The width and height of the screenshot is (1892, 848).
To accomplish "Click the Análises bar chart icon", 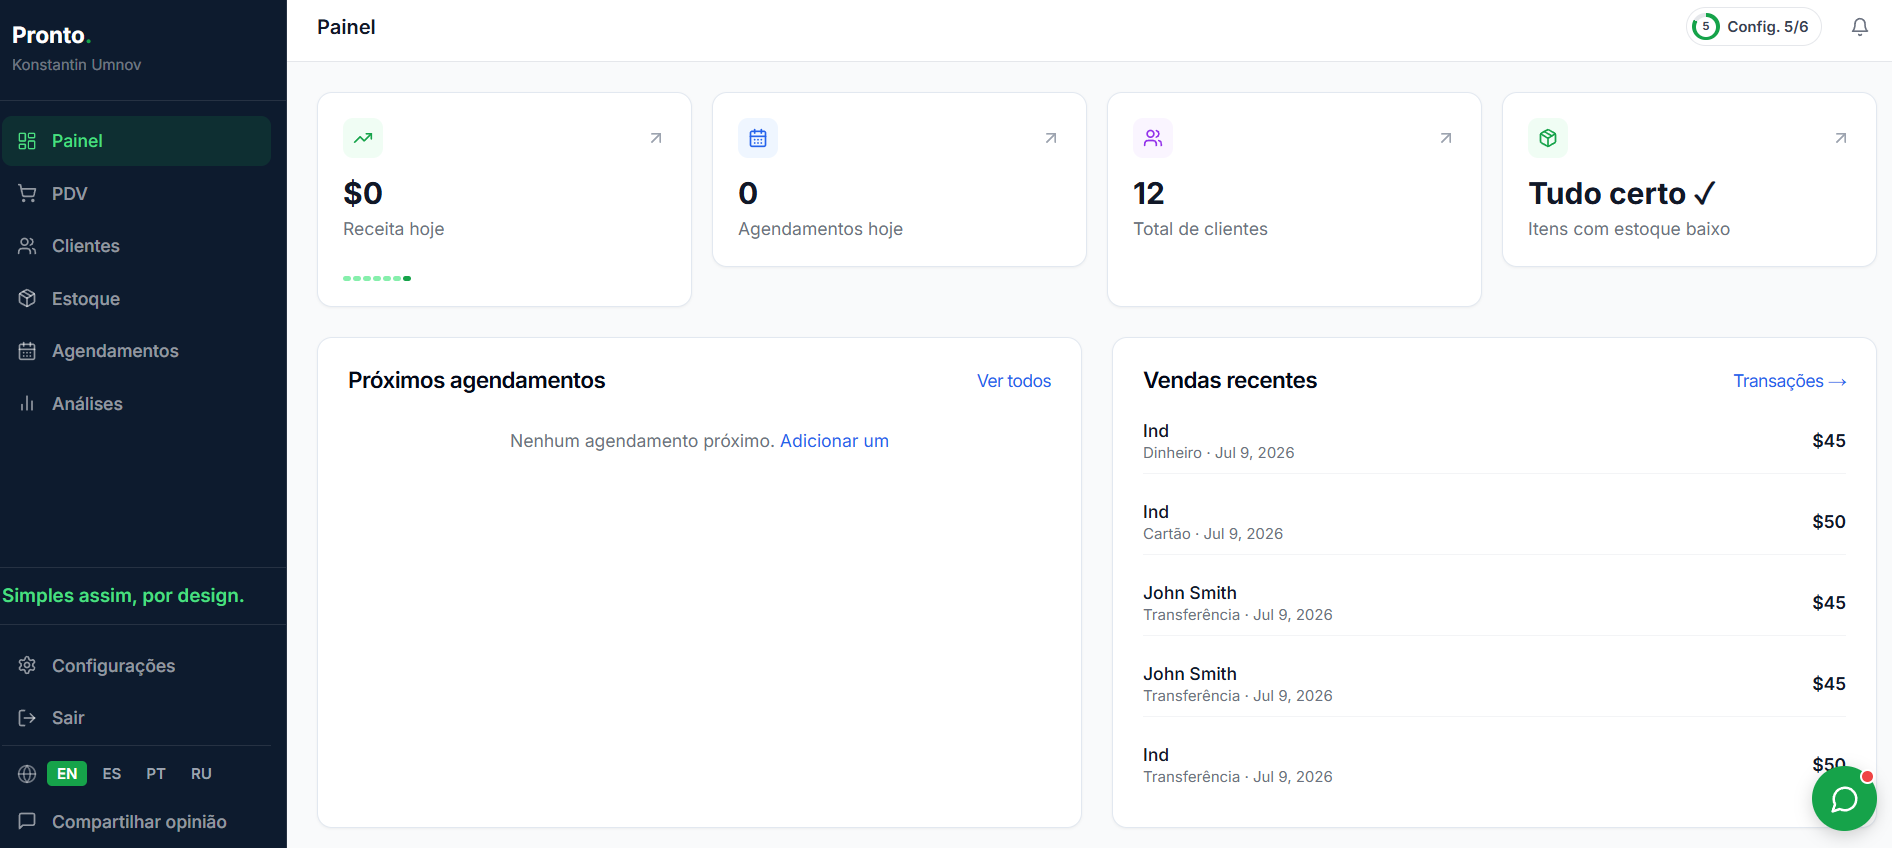I will [x=27, y=404].
